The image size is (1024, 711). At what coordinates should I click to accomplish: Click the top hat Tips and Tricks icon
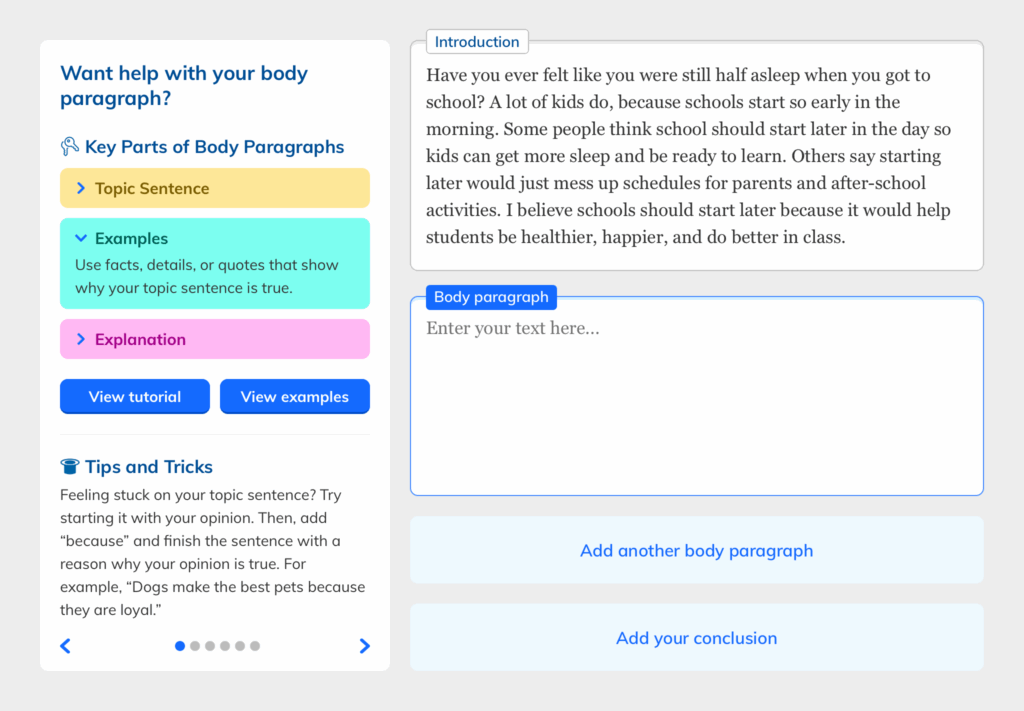click(x=70, y=467)
